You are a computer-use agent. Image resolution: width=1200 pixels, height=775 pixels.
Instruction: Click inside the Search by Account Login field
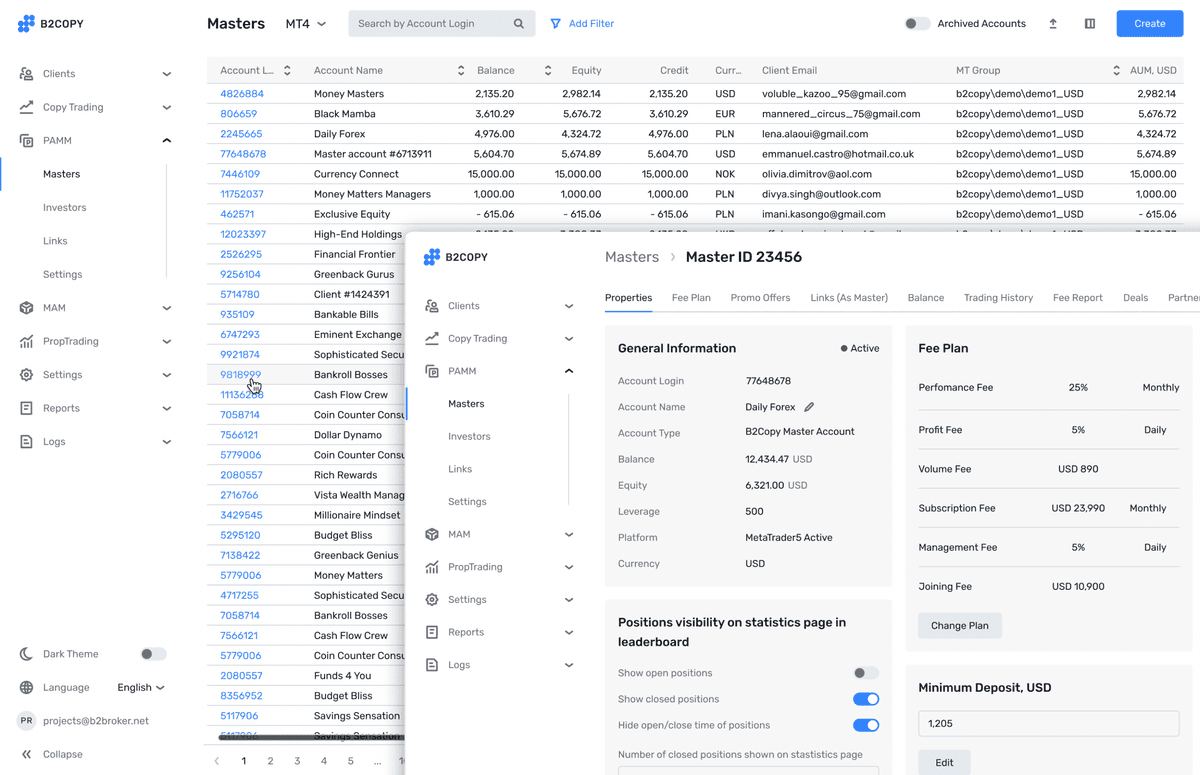click(x=430, y=22)
